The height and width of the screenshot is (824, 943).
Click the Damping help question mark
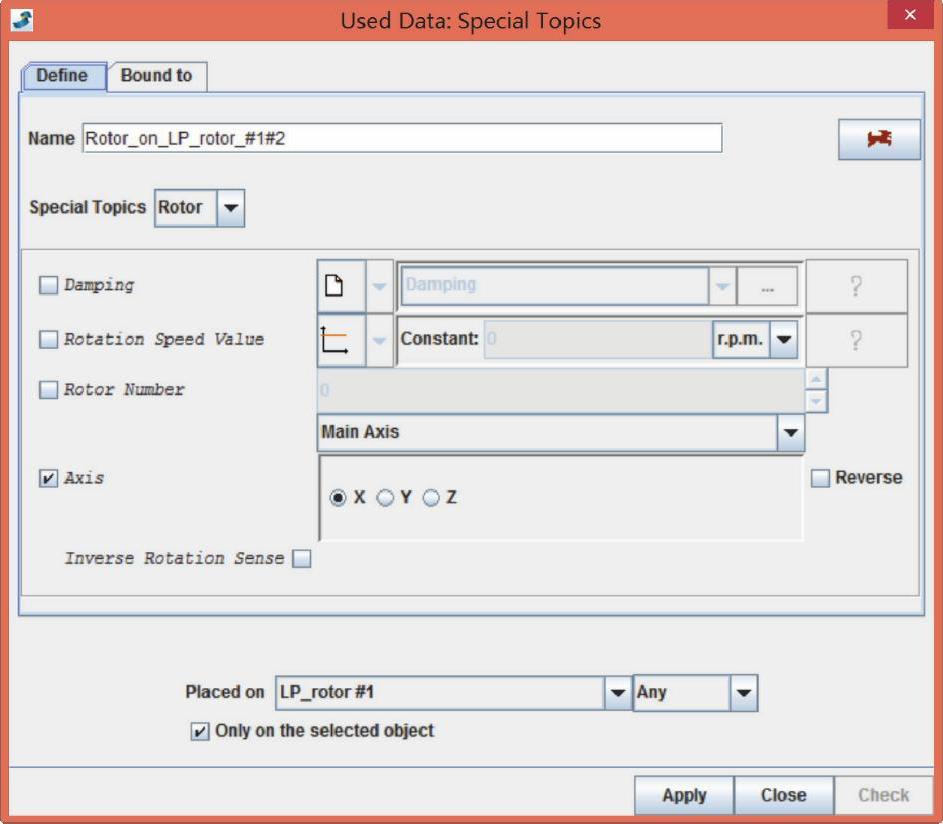coord(856,286)
